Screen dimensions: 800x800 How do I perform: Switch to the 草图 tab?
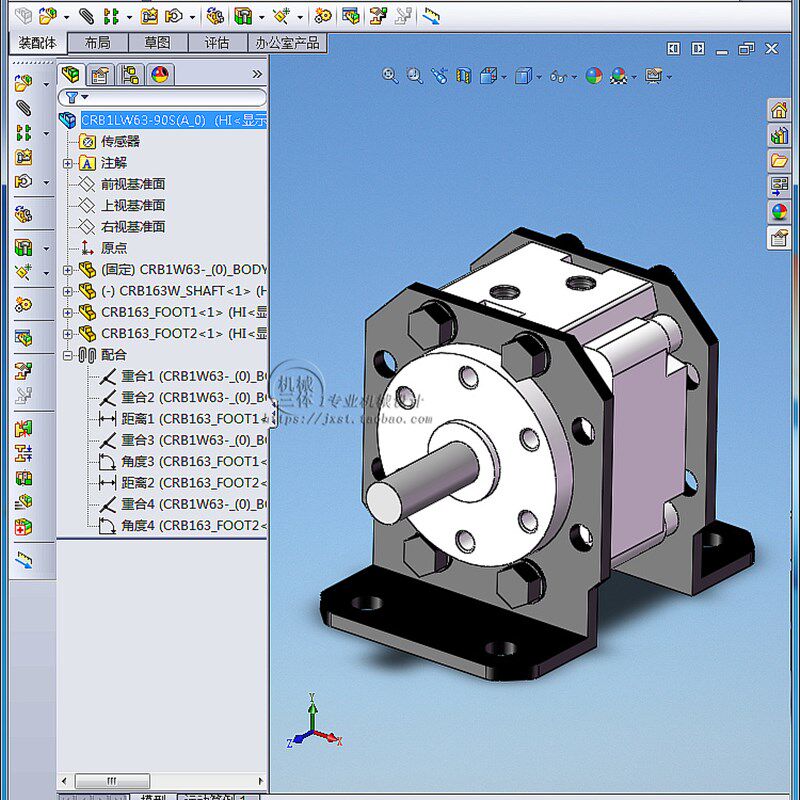(x=158, y=43)
